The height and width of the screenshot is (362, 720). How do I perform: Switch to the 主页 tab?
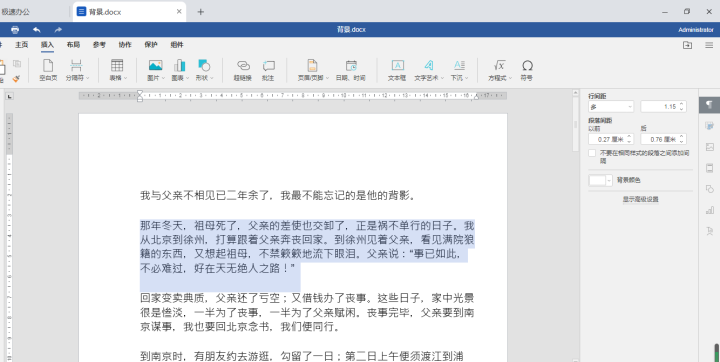coord(22,45)
